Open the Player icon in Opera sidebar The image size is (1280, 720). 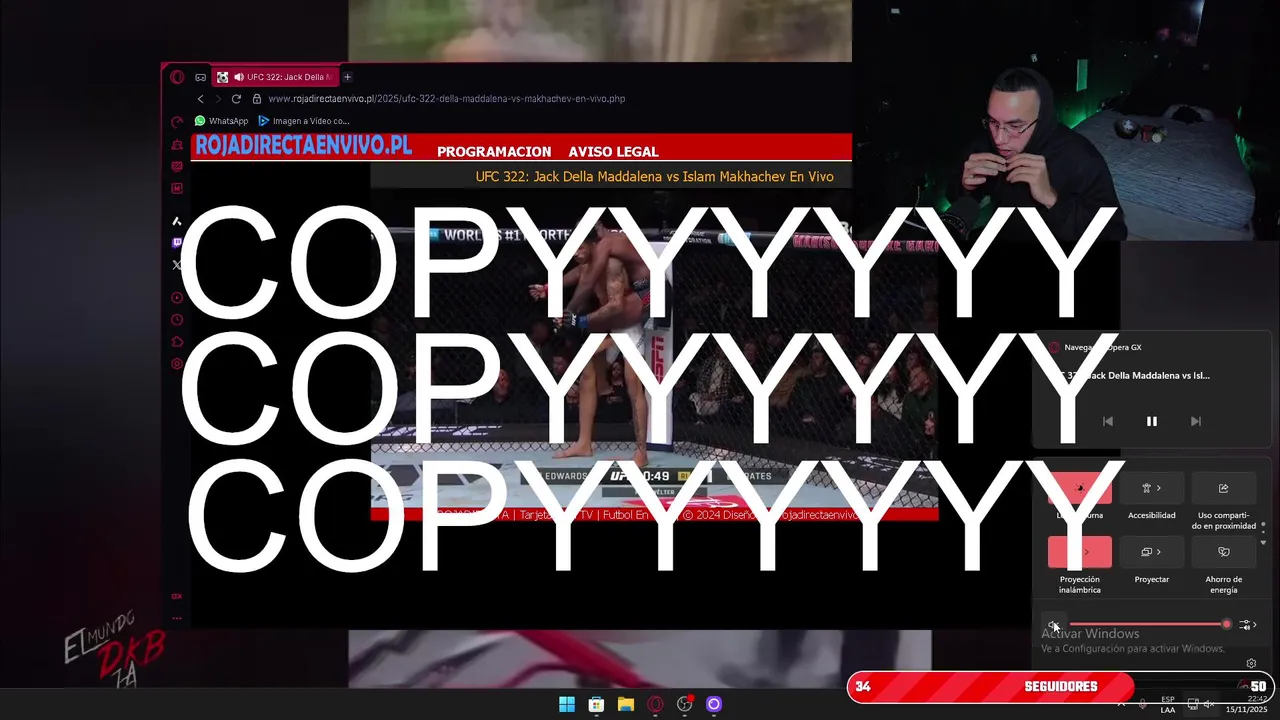177,298
